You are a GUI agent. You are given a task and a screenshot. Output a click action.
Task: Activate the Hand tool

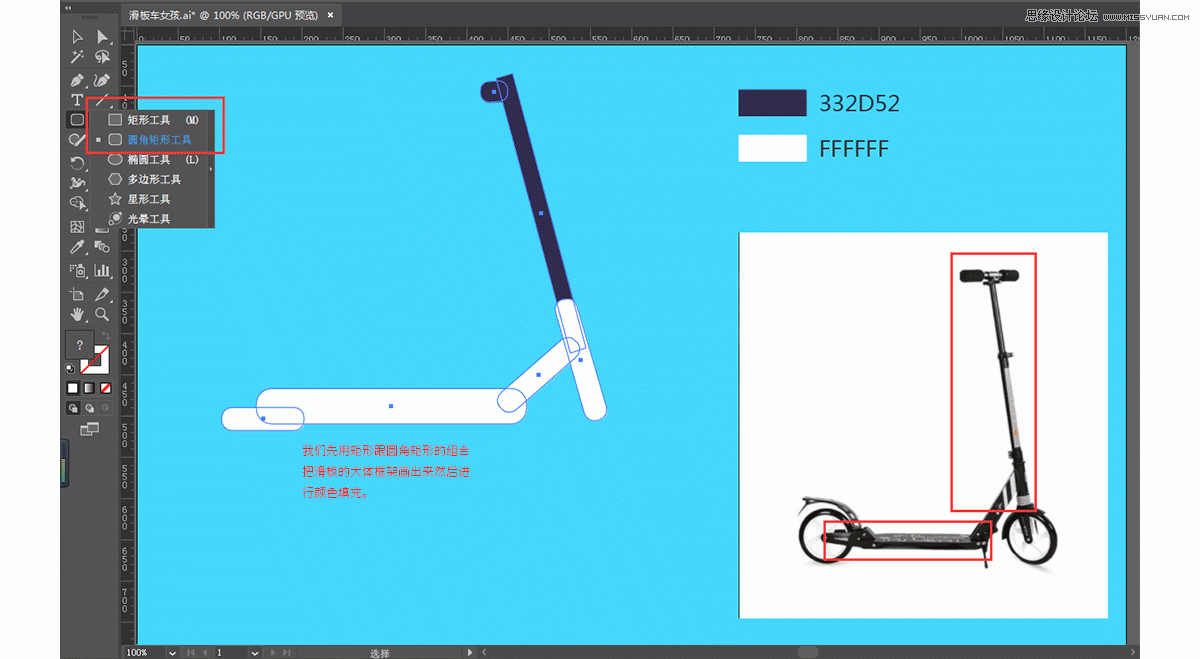click(77, 314)
